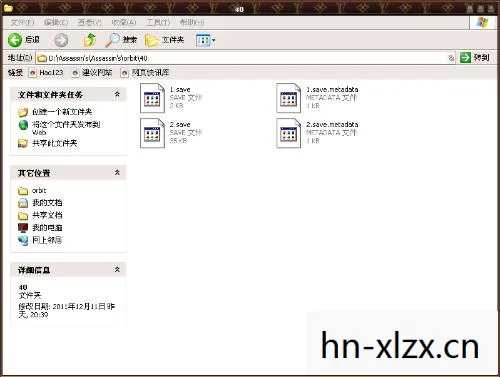Open the 工具(T) menu
The width and height of the screenshot is (500, 377).
(x=158, y=22)
